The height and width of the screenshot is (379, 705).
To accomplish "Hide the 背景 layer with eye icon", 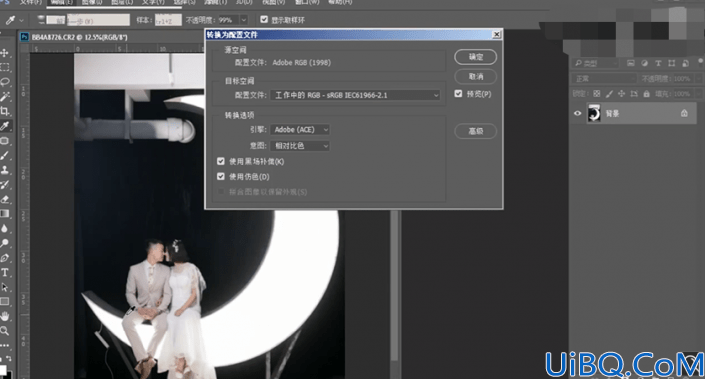I will tap(578, 113).
